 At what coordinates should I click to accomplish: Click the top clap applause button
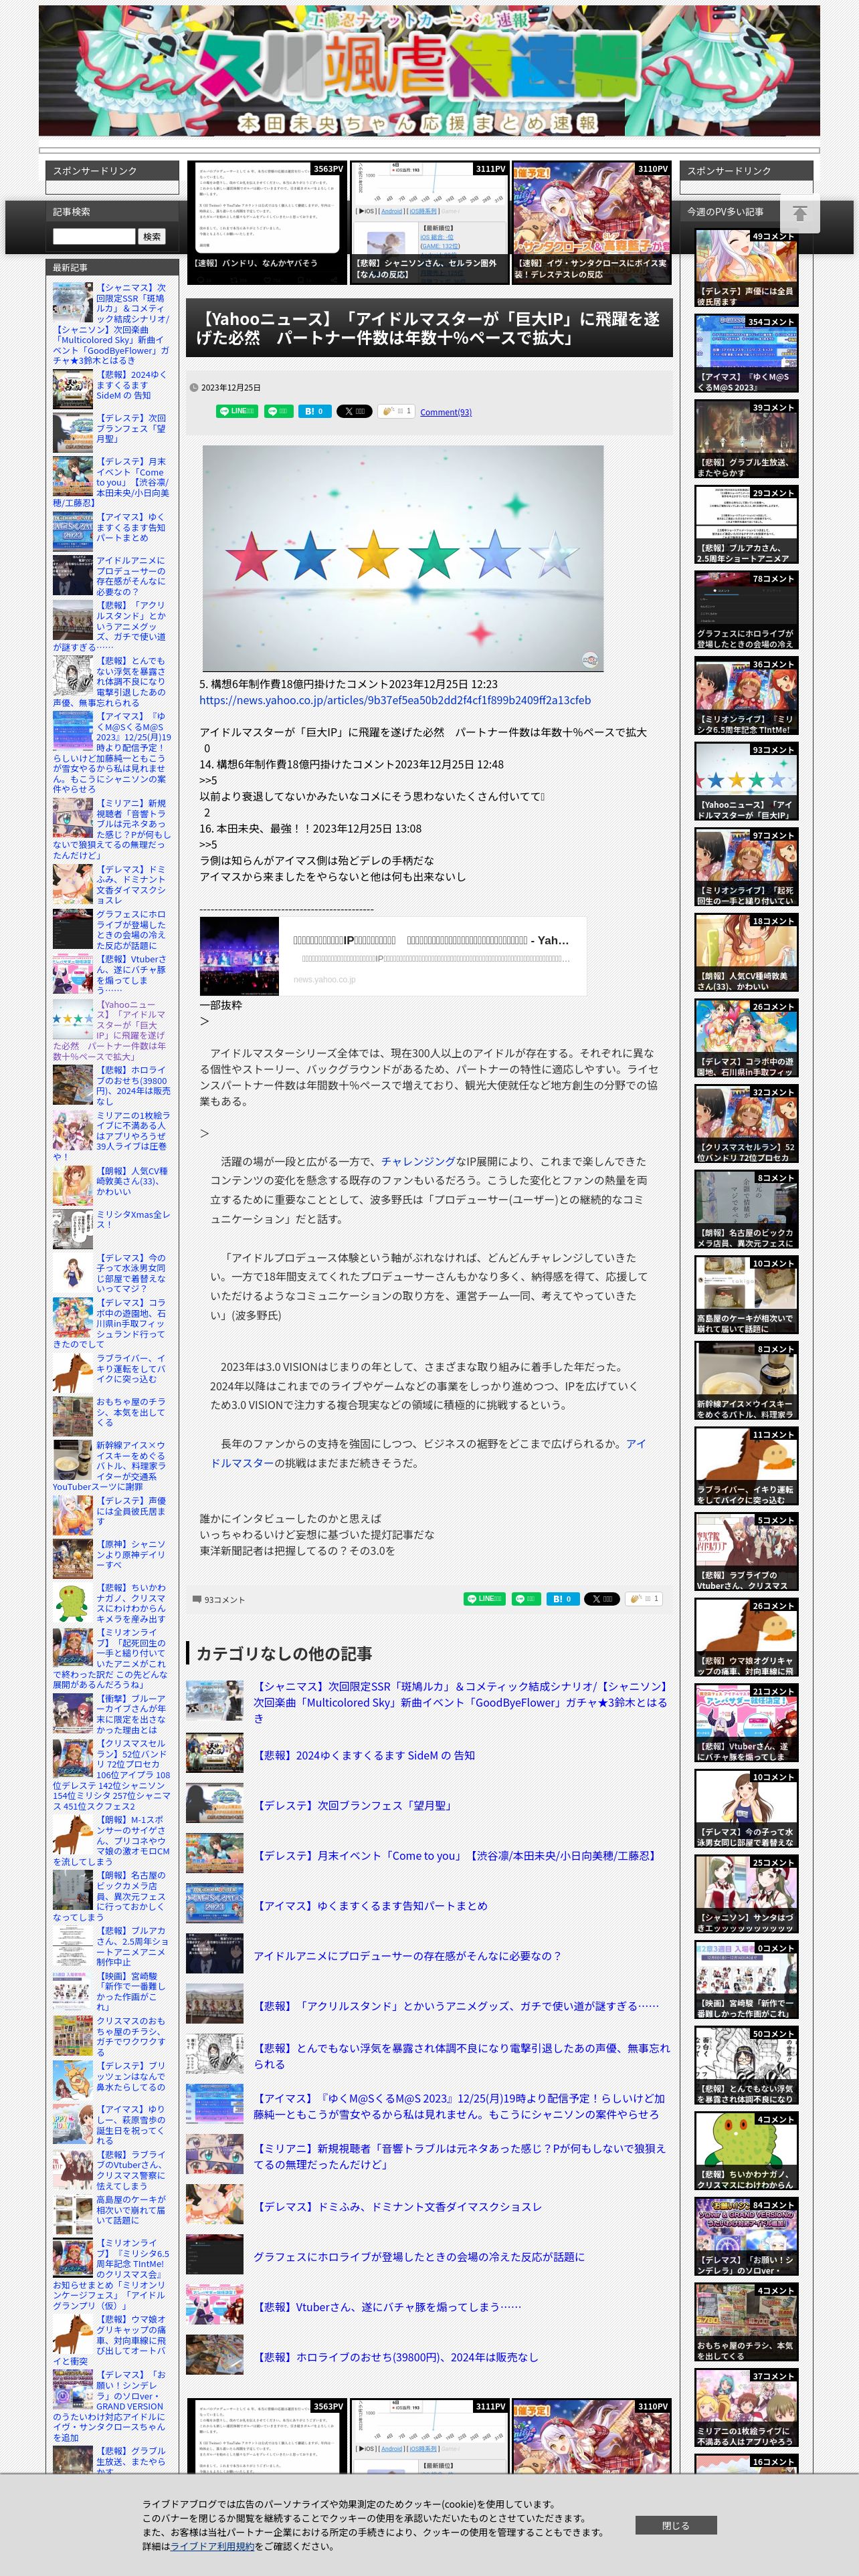[396, 411]
